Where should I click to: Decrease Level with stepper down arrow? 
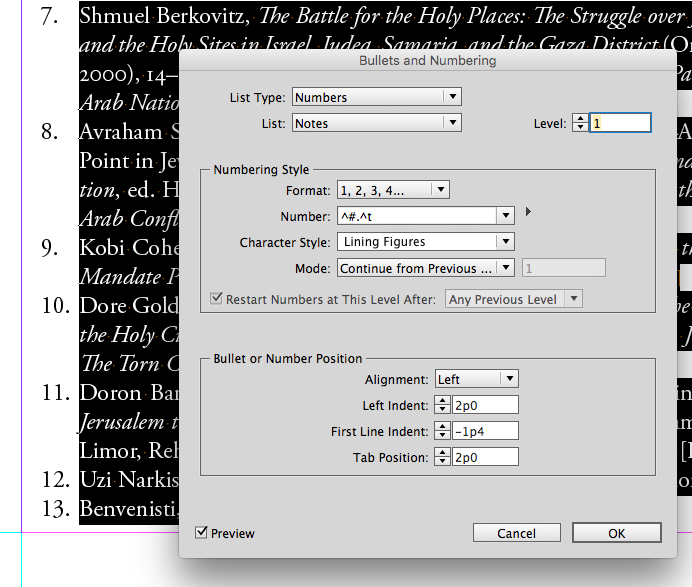point(580,127)
